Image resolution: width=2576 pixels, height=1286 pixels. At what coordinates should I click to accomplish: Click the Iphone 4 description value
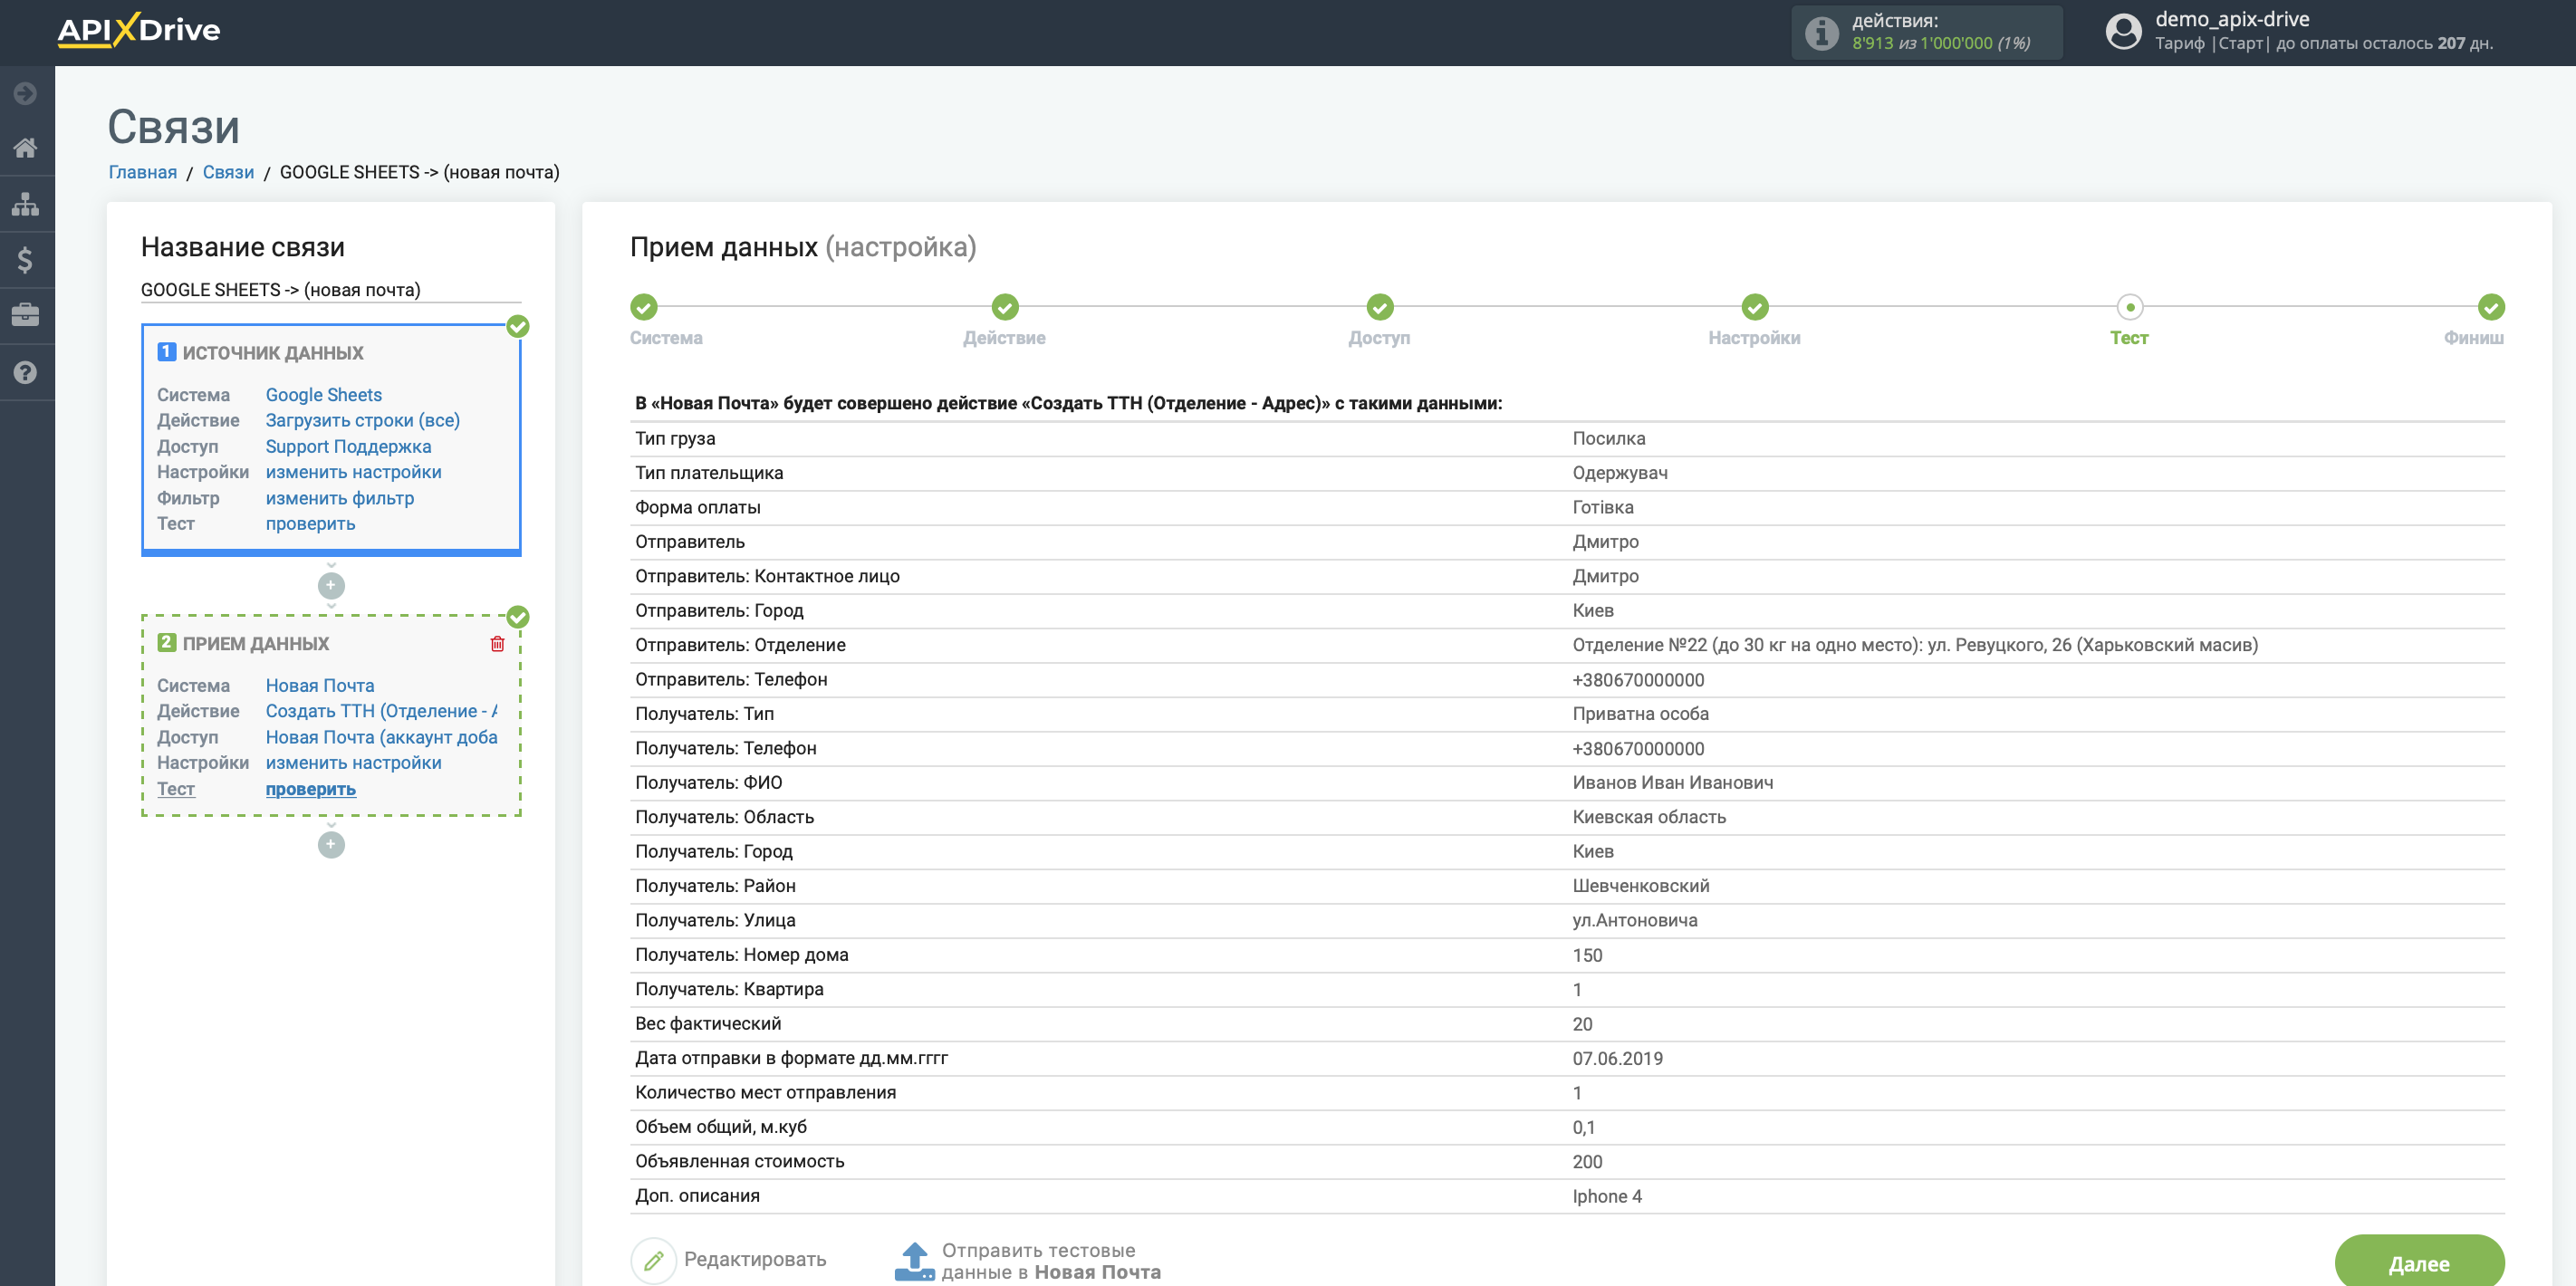click(x=1607, y=1196)
